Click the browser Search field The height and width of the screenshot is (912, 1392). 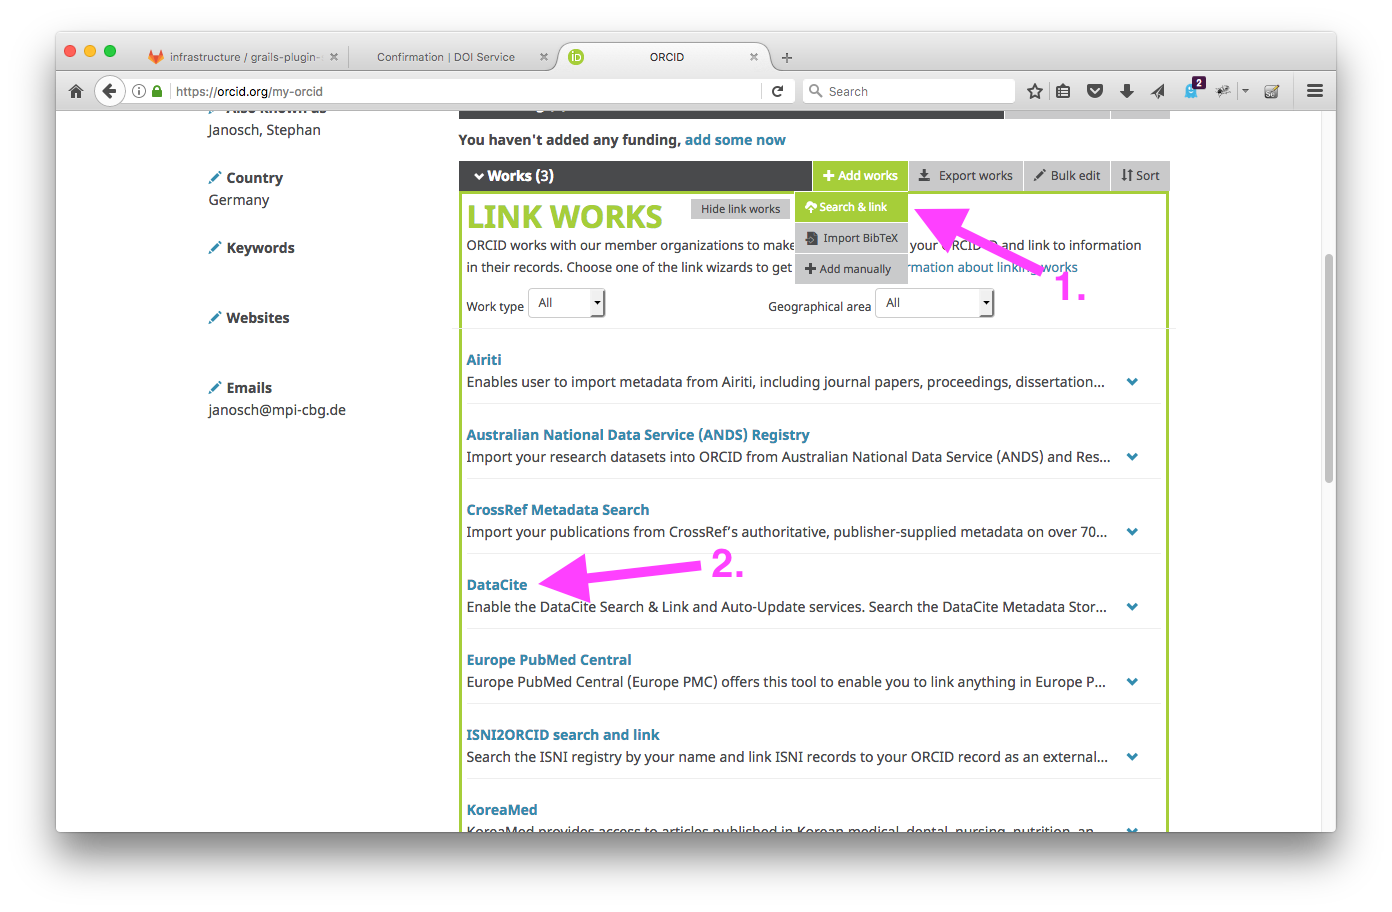click(x=910, y=91)
